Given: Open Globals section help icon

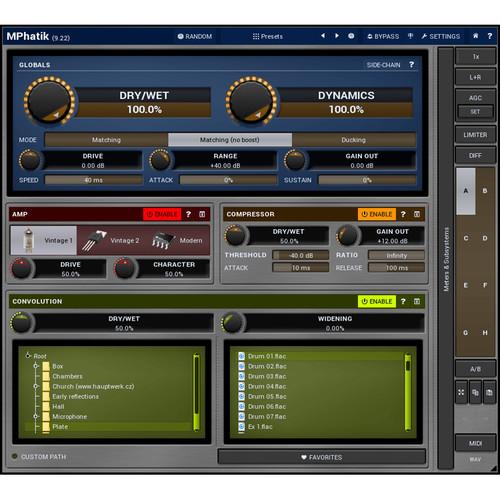Looking at the screenshot, I should (x=412, y=65).
